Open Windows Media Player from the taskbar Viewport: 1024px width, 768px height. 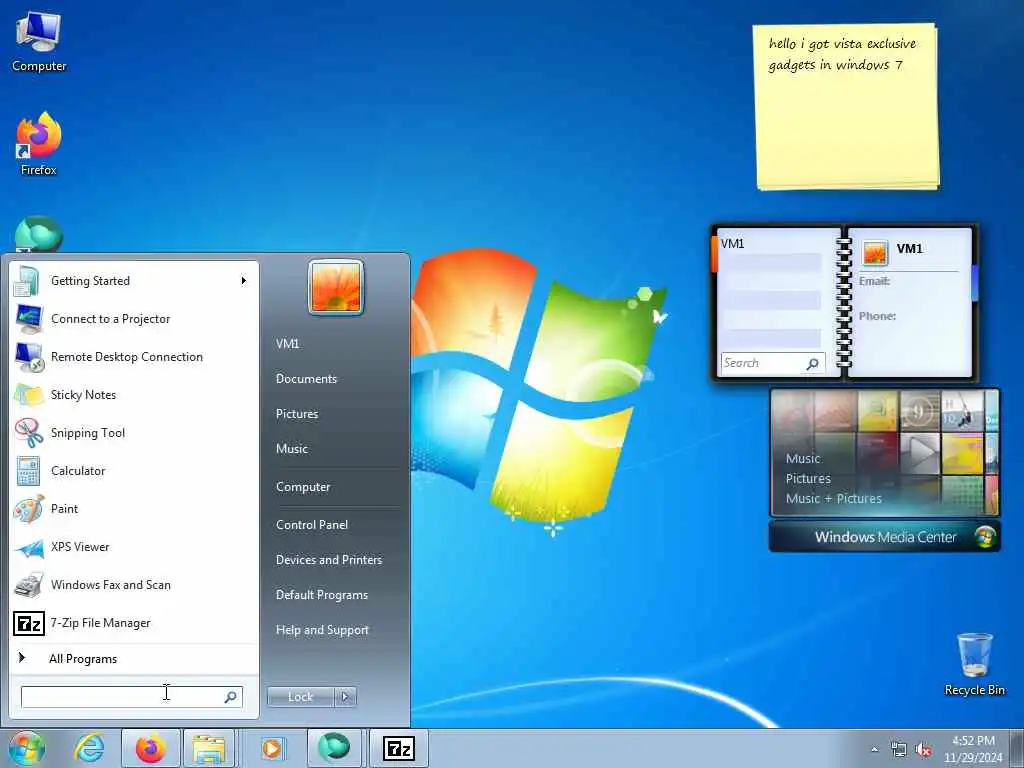point(272,748)
